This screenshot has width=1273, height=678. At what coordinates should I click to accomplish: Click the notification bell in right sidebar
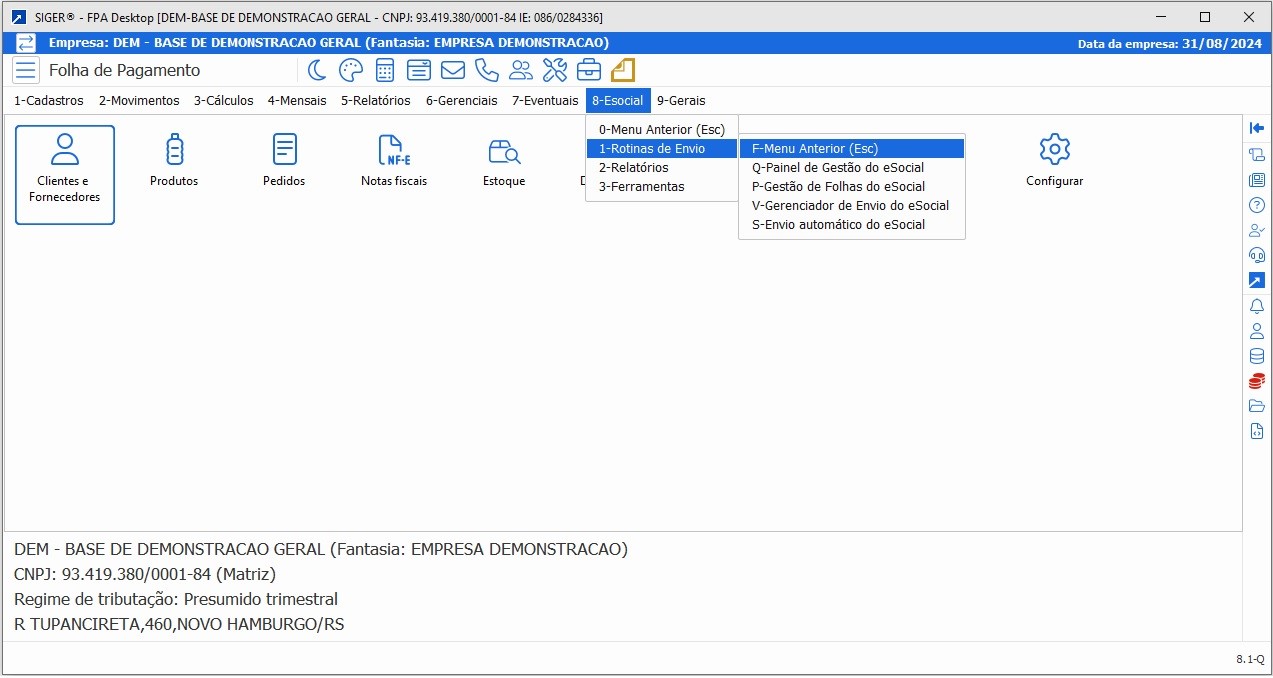click(1257, 306)
